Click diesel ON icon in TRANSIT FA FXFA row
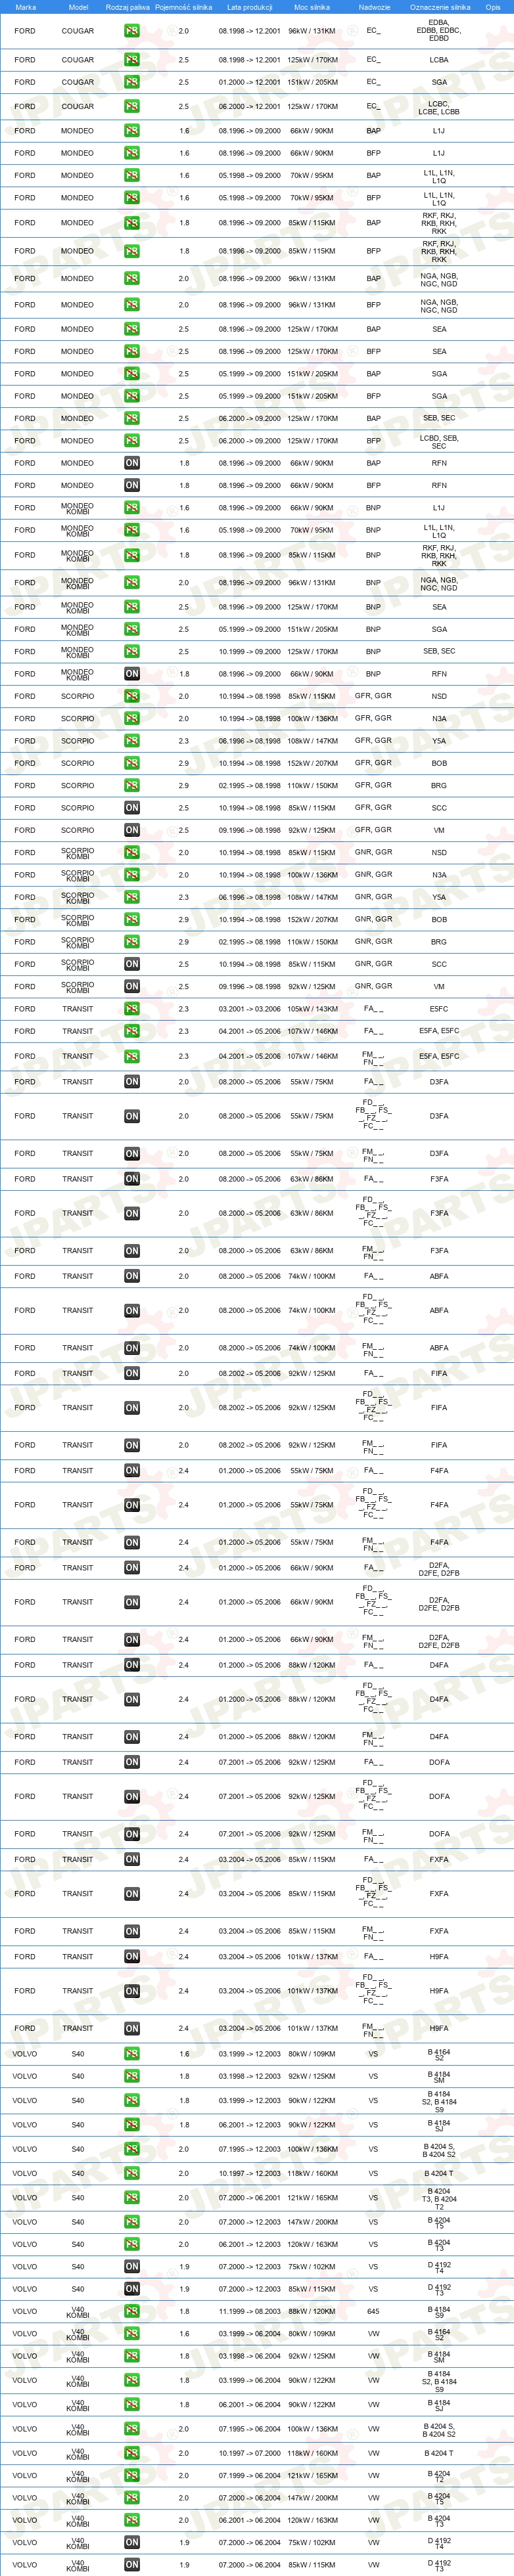The image size is (514, 2576). pos(131,1859)
